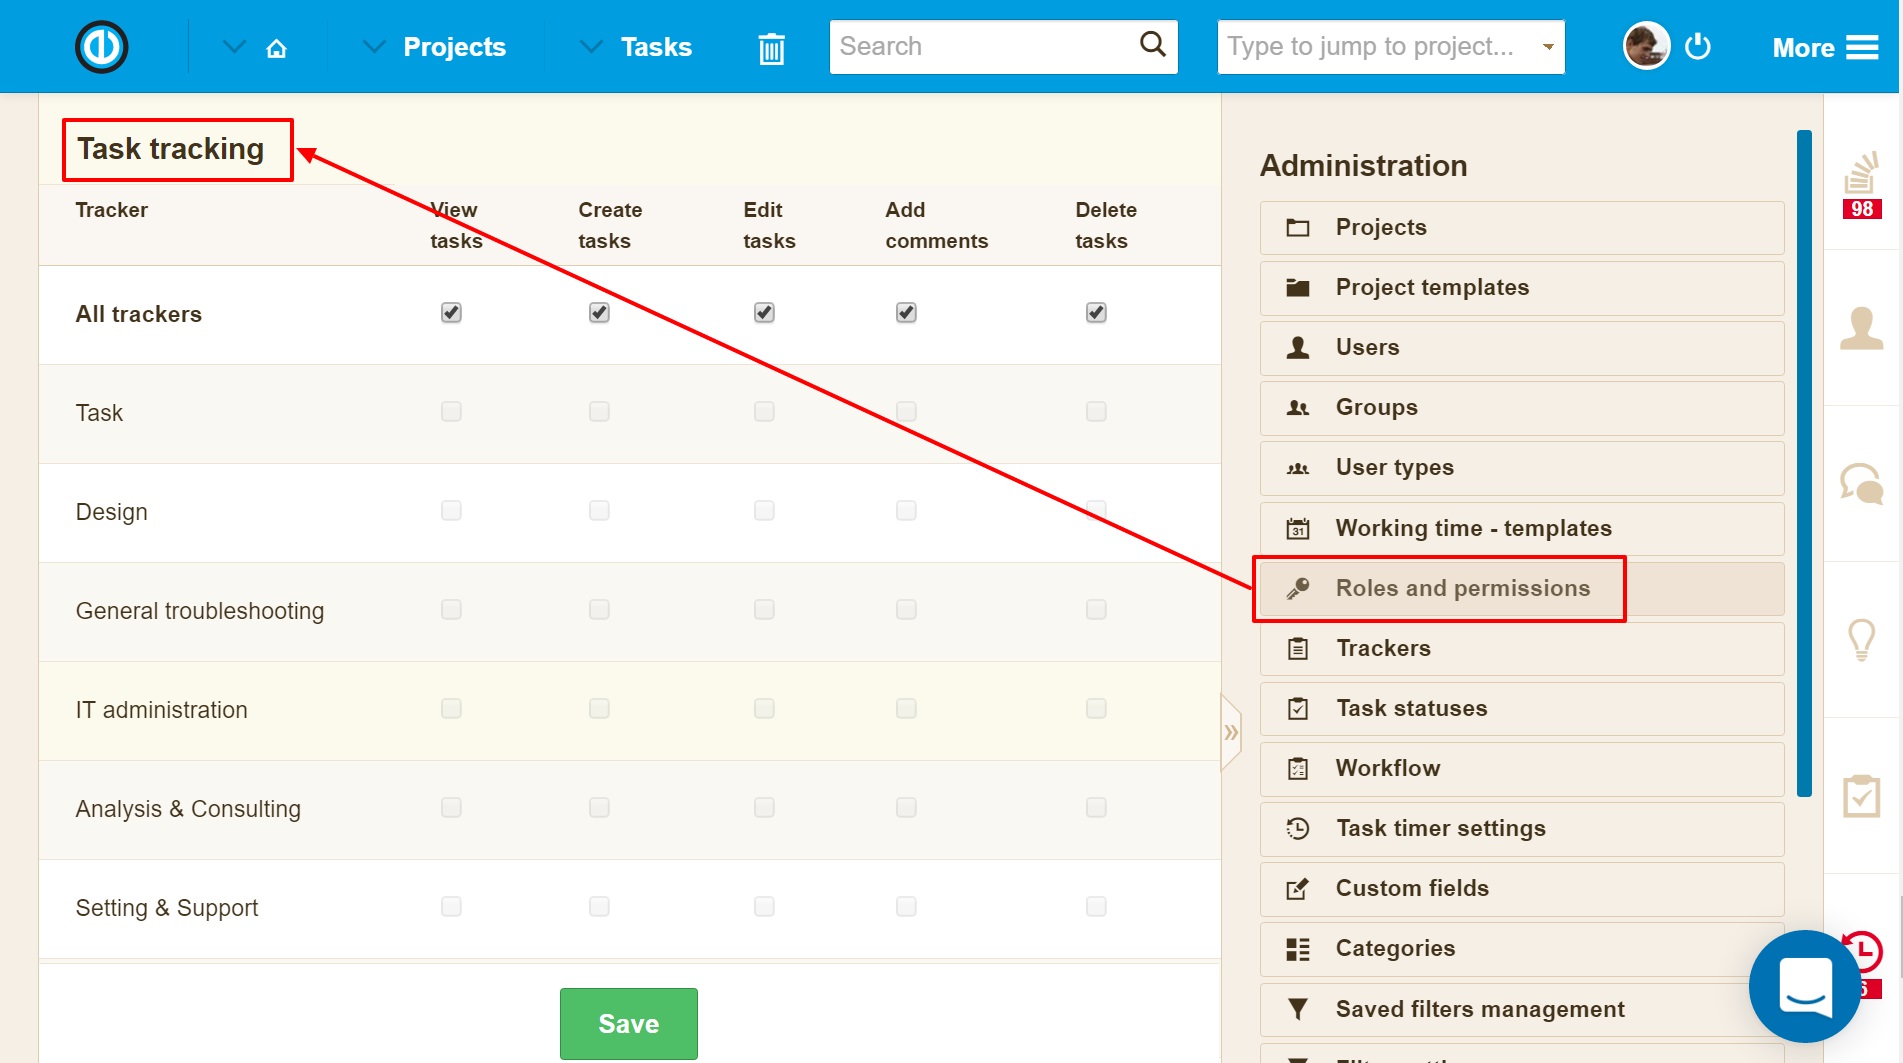Uncheck View tasks for All trackers
Image resolution: width=1903 pixels, height=1063 pixels.
pyautogui.click(x=451, y=313)
